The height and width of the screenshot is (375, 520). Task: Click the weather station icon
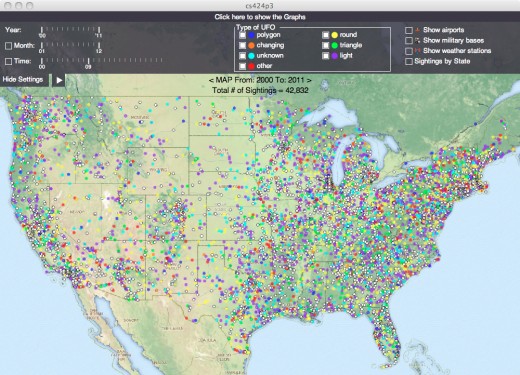[x=417, y=51]
